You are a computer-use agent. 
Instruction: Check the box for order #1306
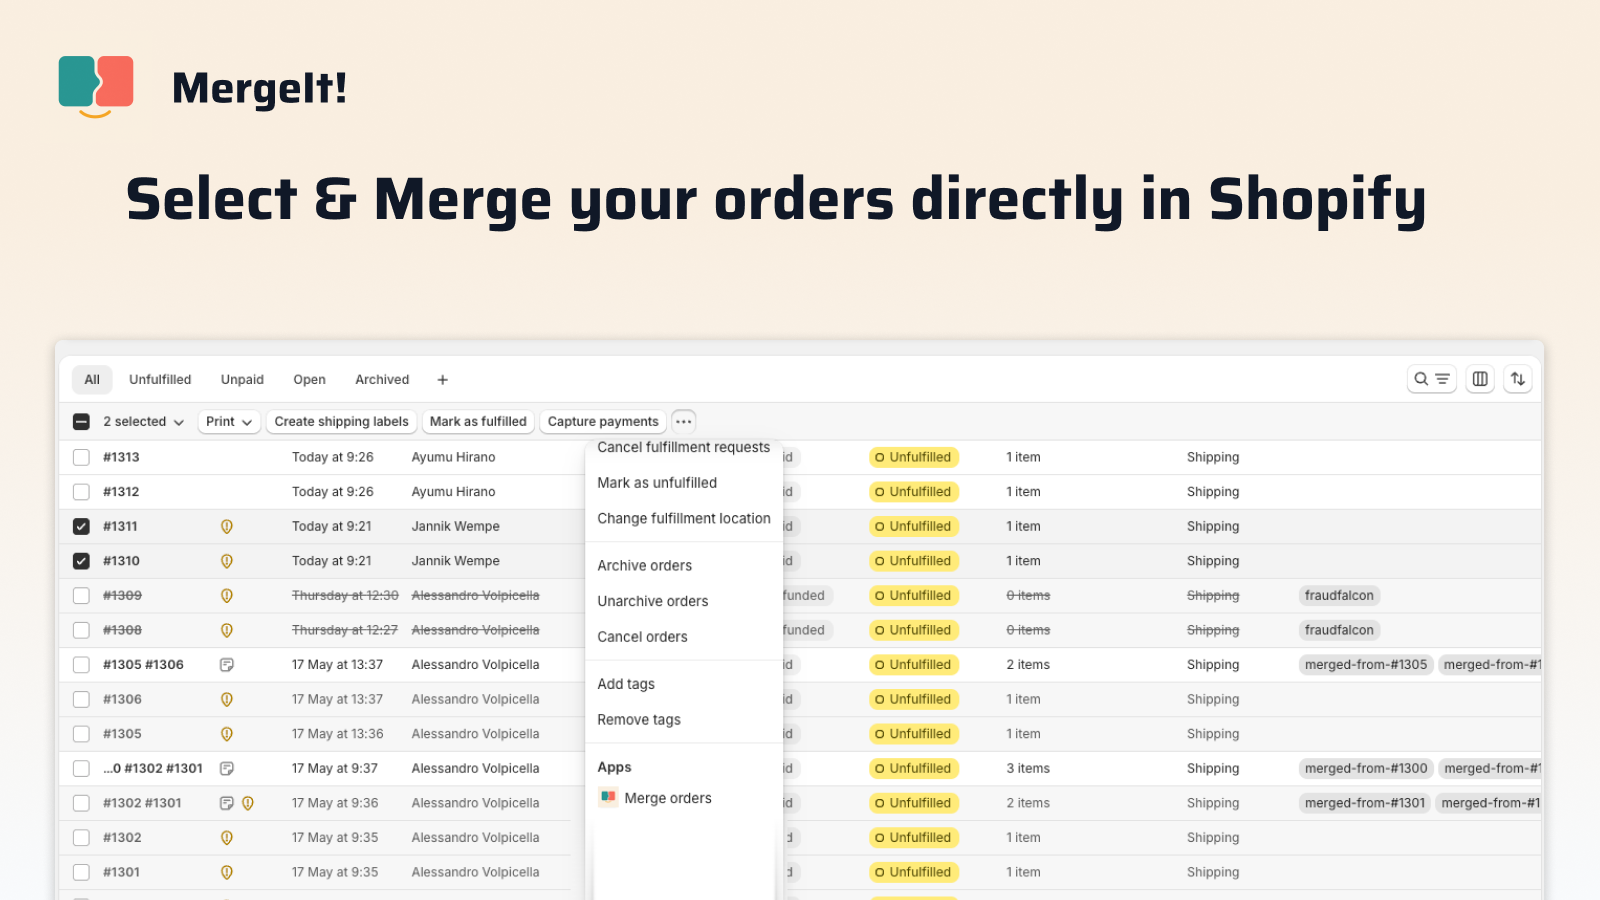[81, 699]
